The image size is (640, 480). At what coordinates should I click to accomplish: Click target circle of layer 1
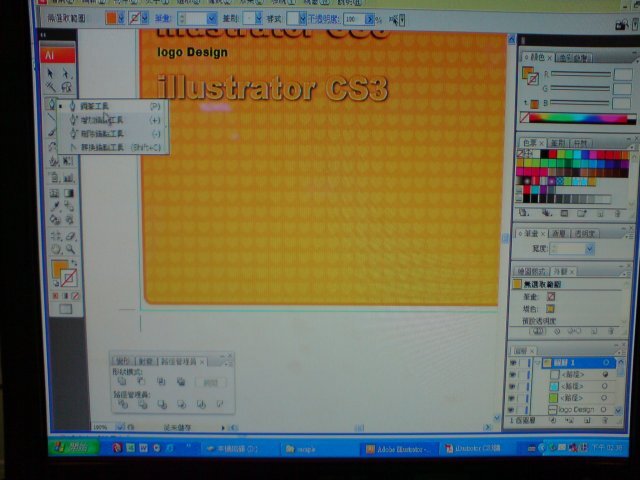pyautogui.click(x=606, y=362)
